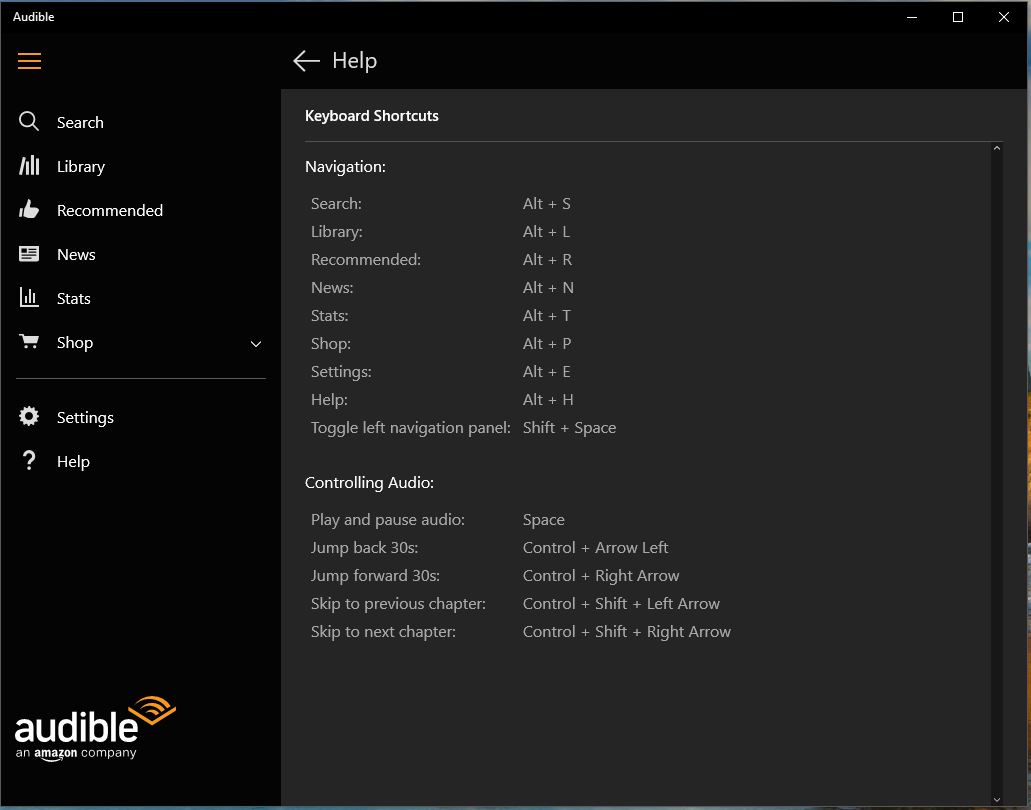Click the Search magnifier icon

pos(28,122)
